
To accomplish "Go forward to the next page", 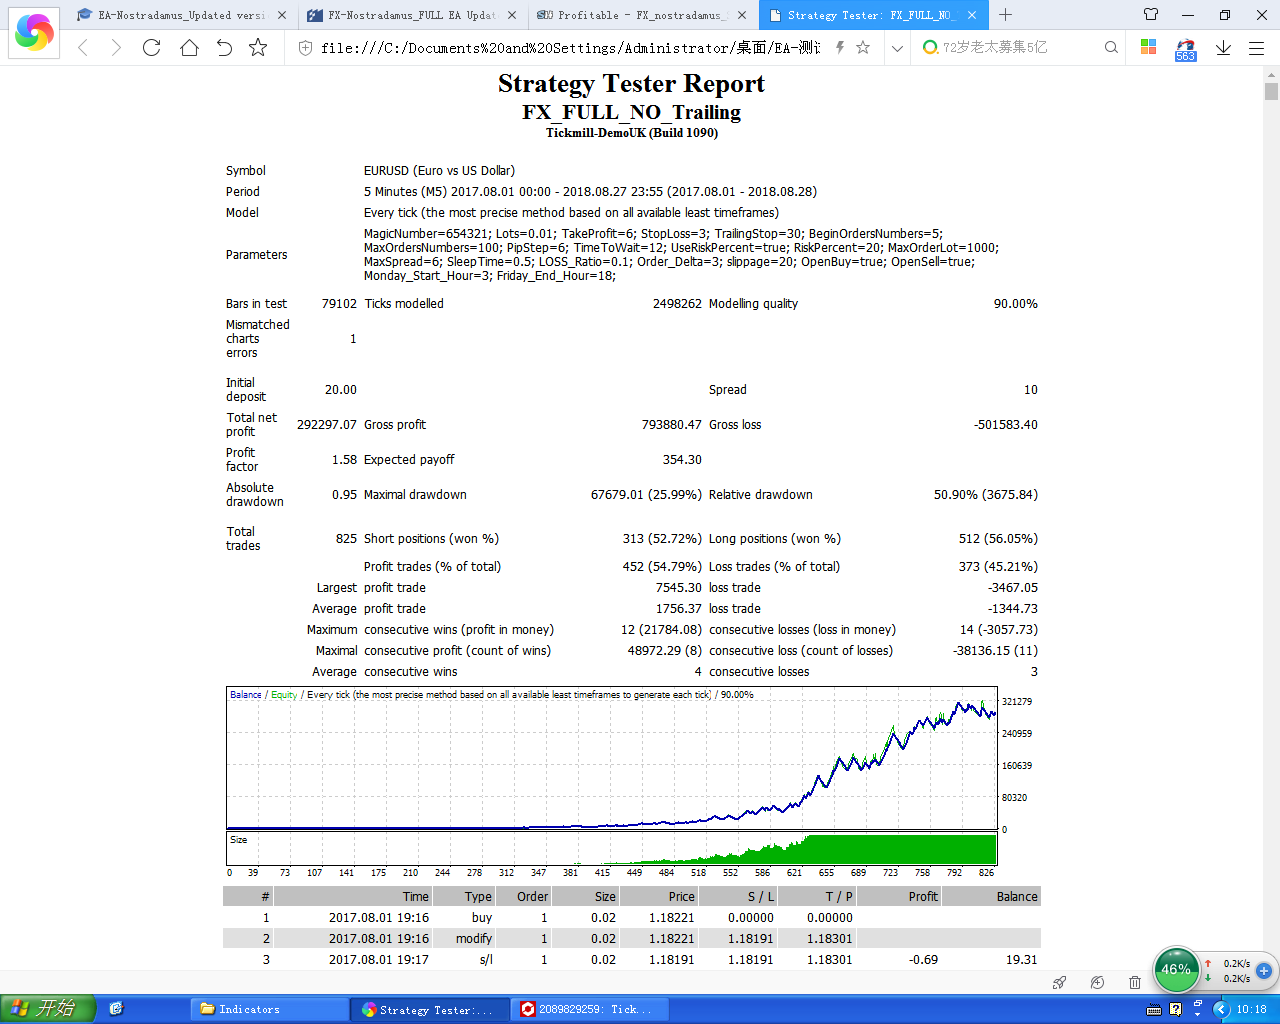I will coord(116,47).
